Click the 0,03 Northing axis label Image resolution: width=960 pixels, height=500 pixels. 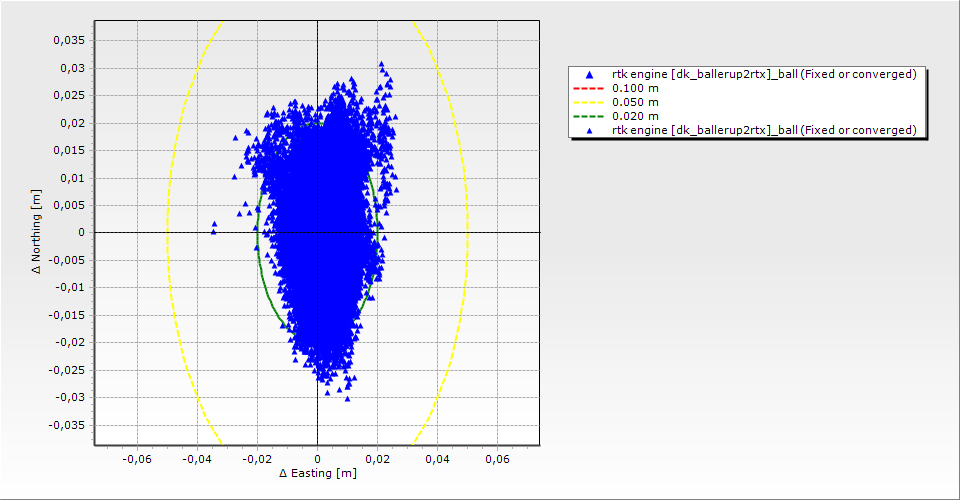click(72, 68)
